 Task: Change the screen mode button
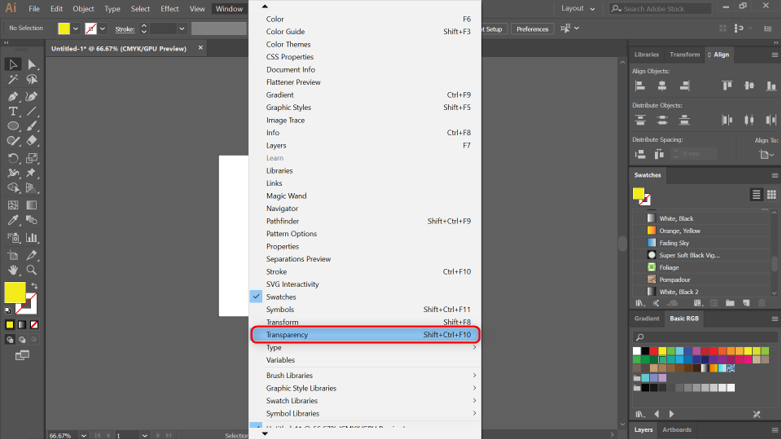pyautogui.click(x=22, y=355)
